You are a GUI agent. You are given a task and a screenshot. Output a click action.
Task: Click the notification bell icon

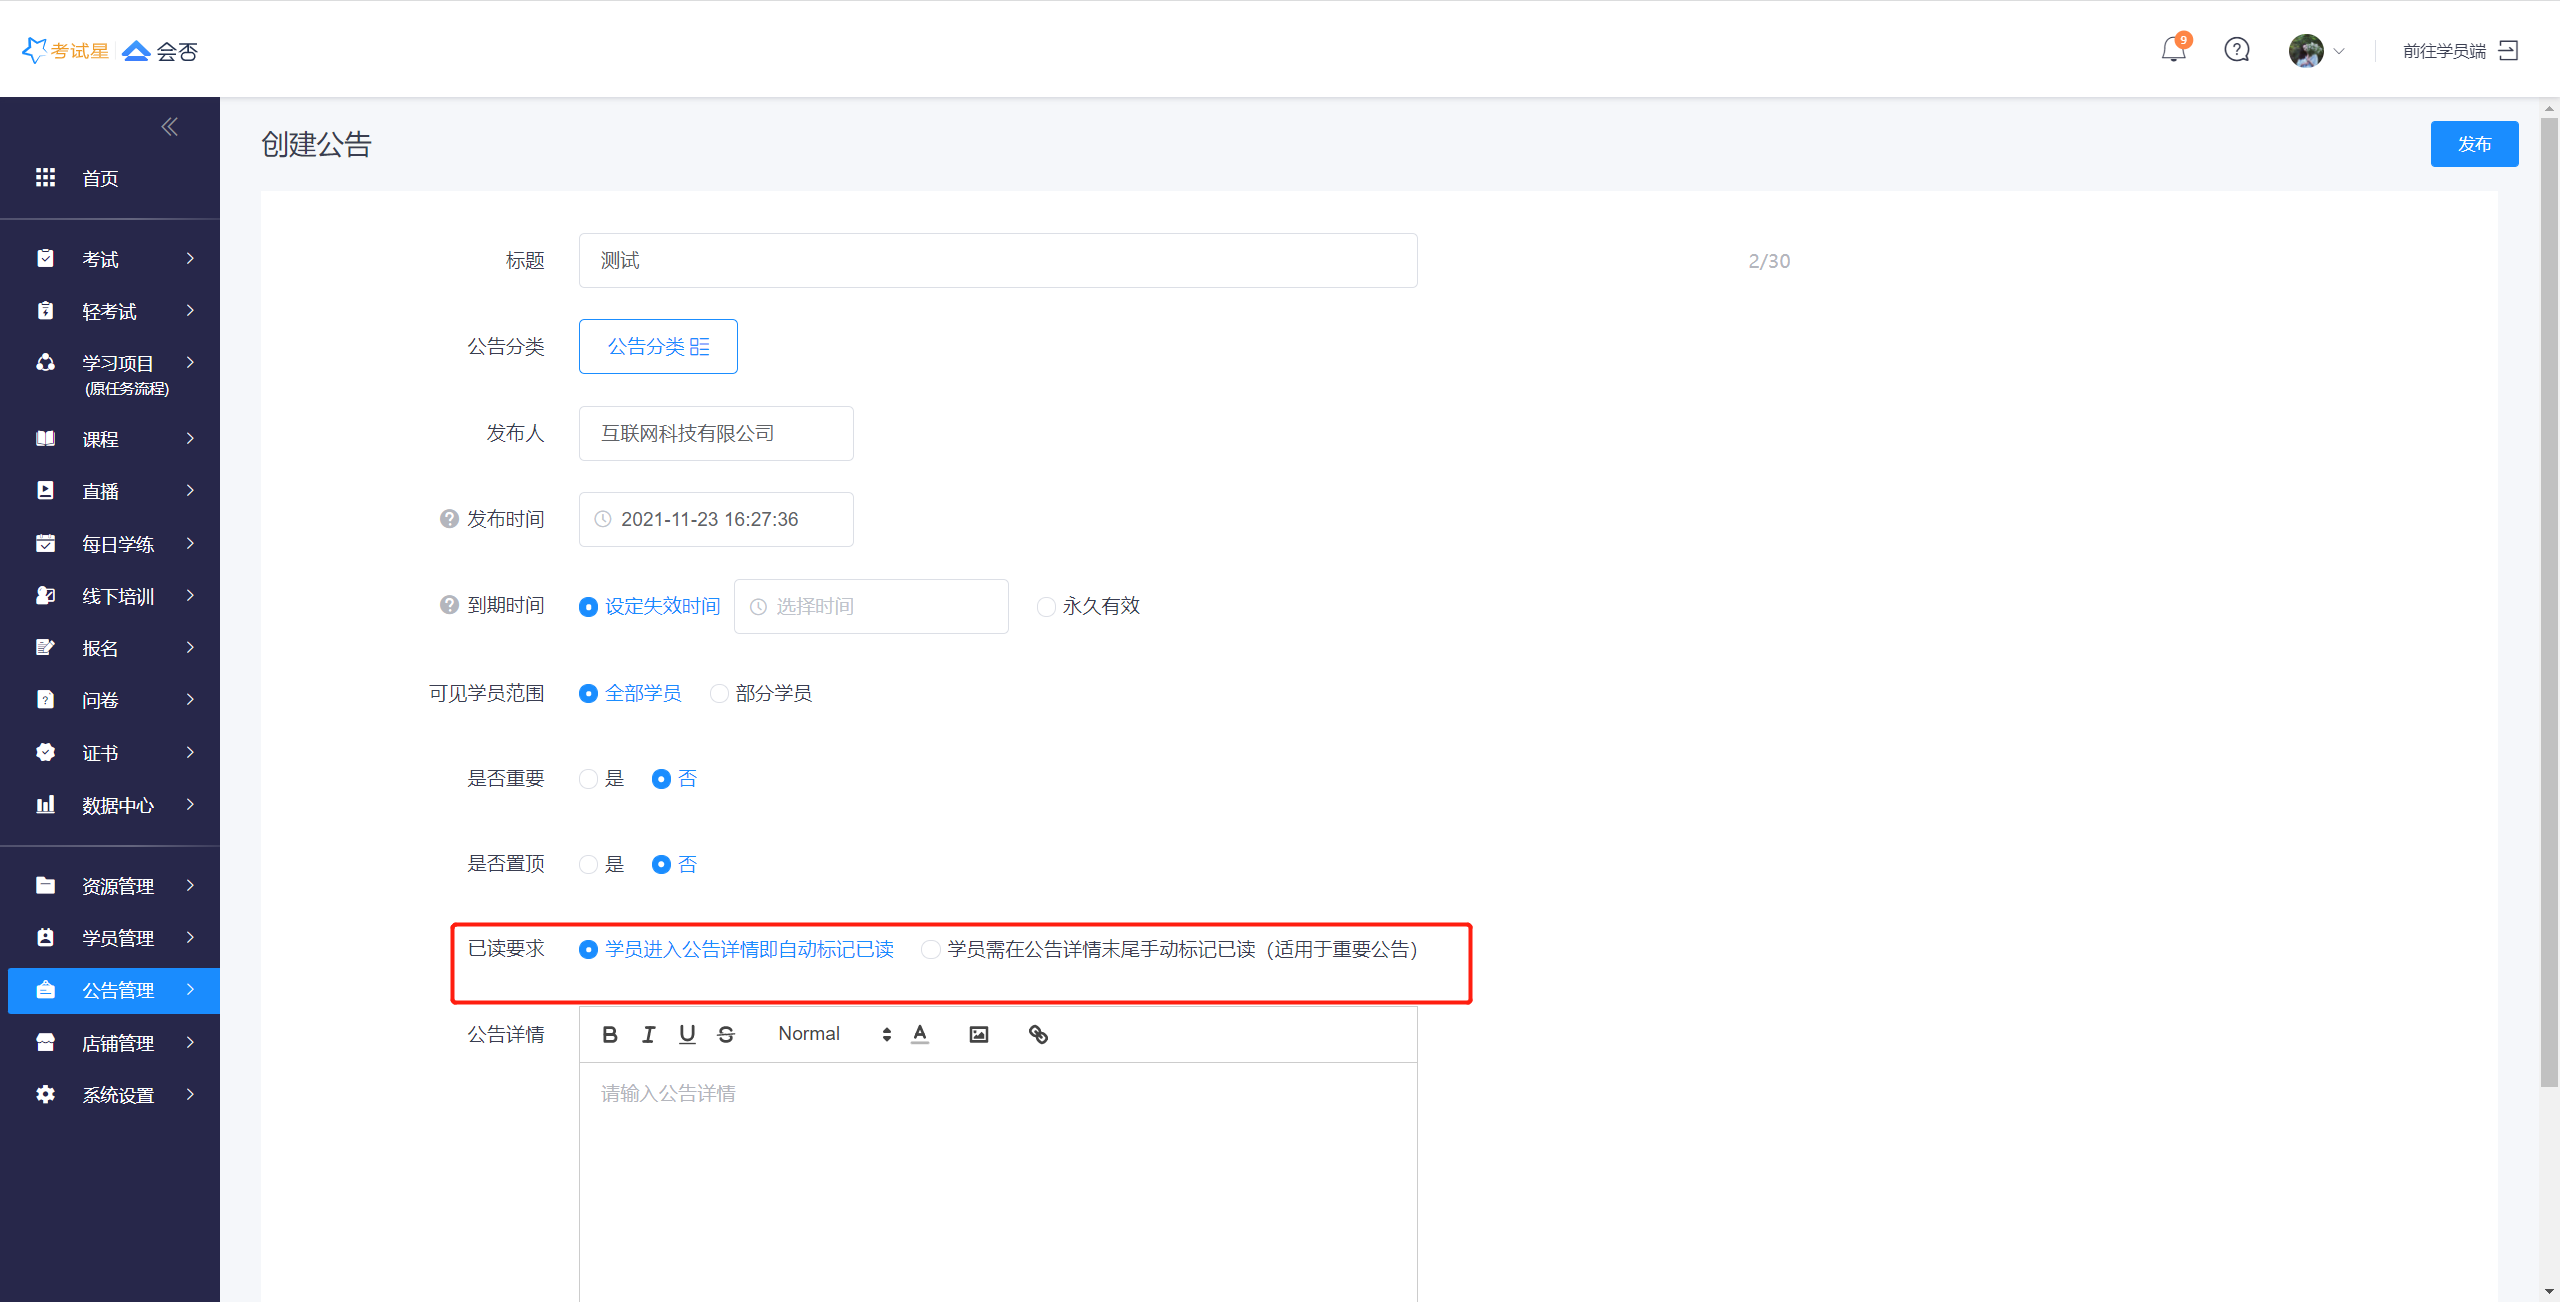pos(2172,50)
